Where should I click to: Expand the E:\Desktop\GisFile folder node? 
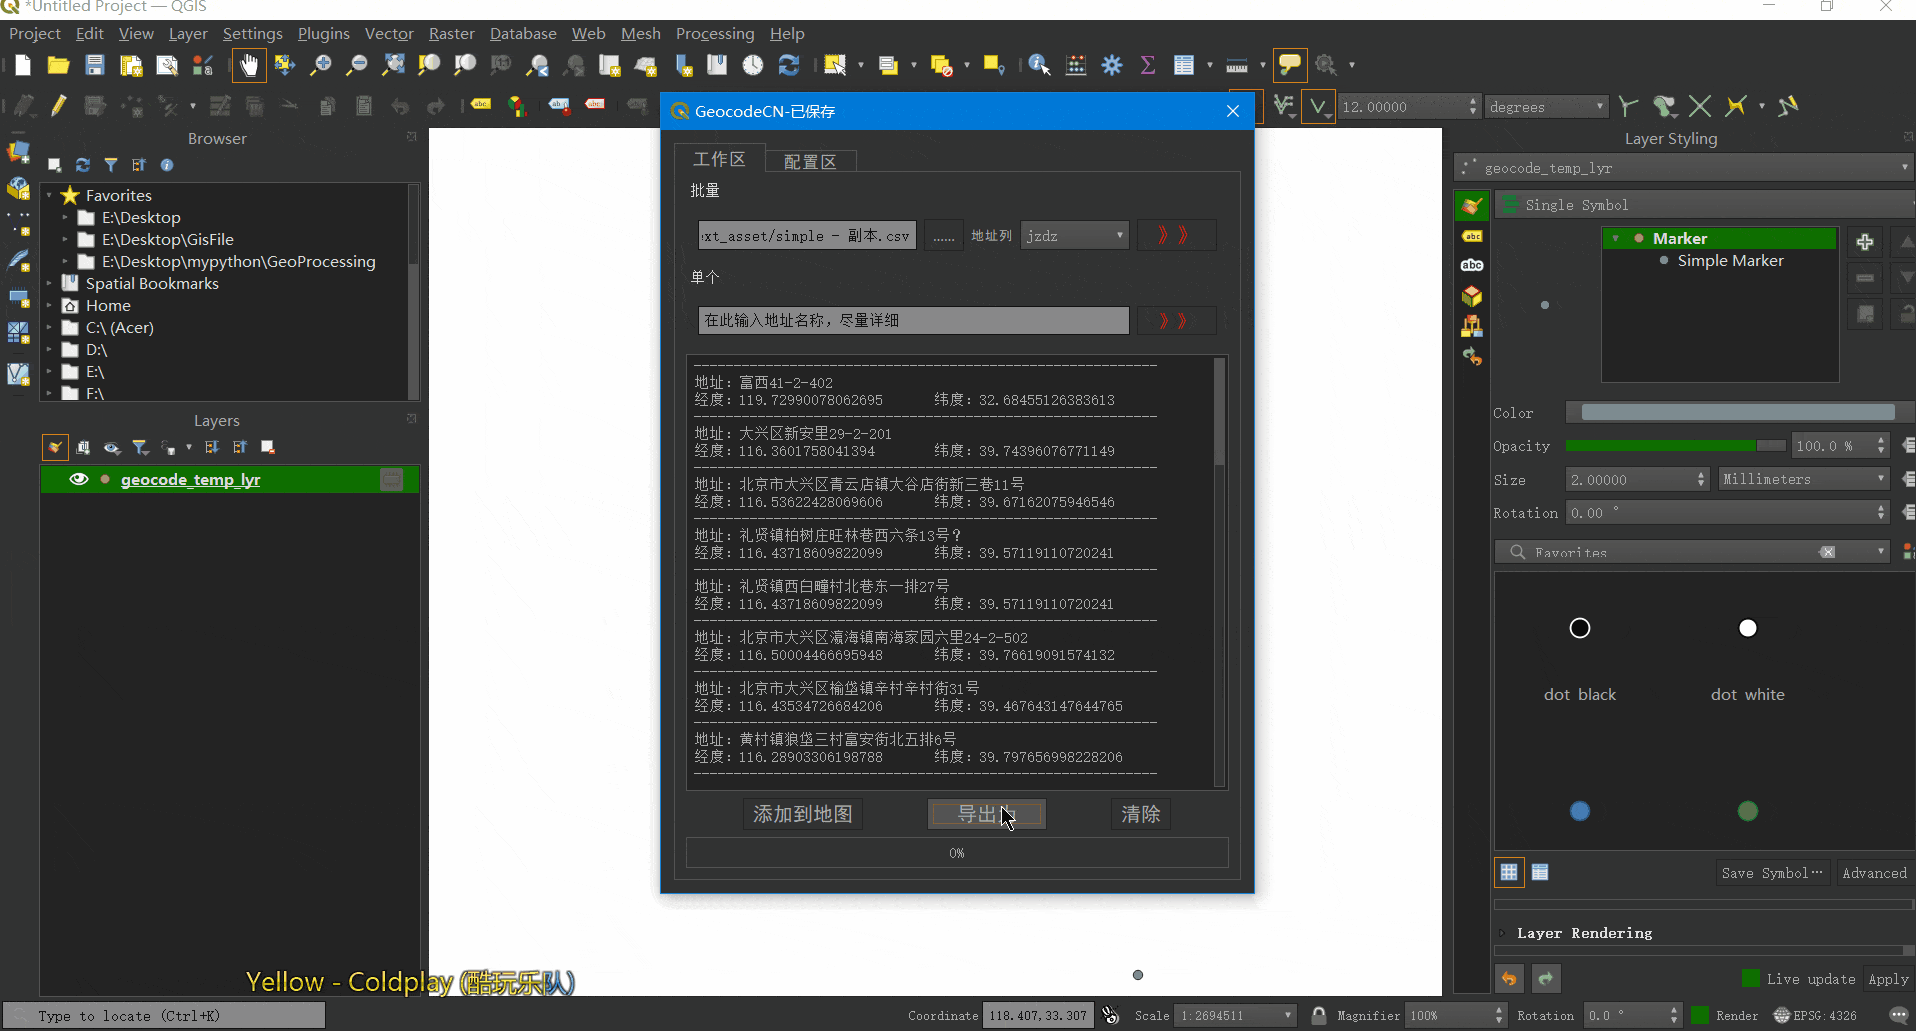tap(65, 240)
